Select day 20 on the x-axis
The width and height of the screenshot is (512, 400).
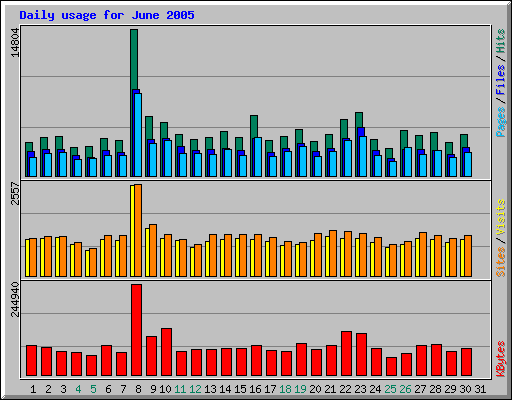point(315,389)
